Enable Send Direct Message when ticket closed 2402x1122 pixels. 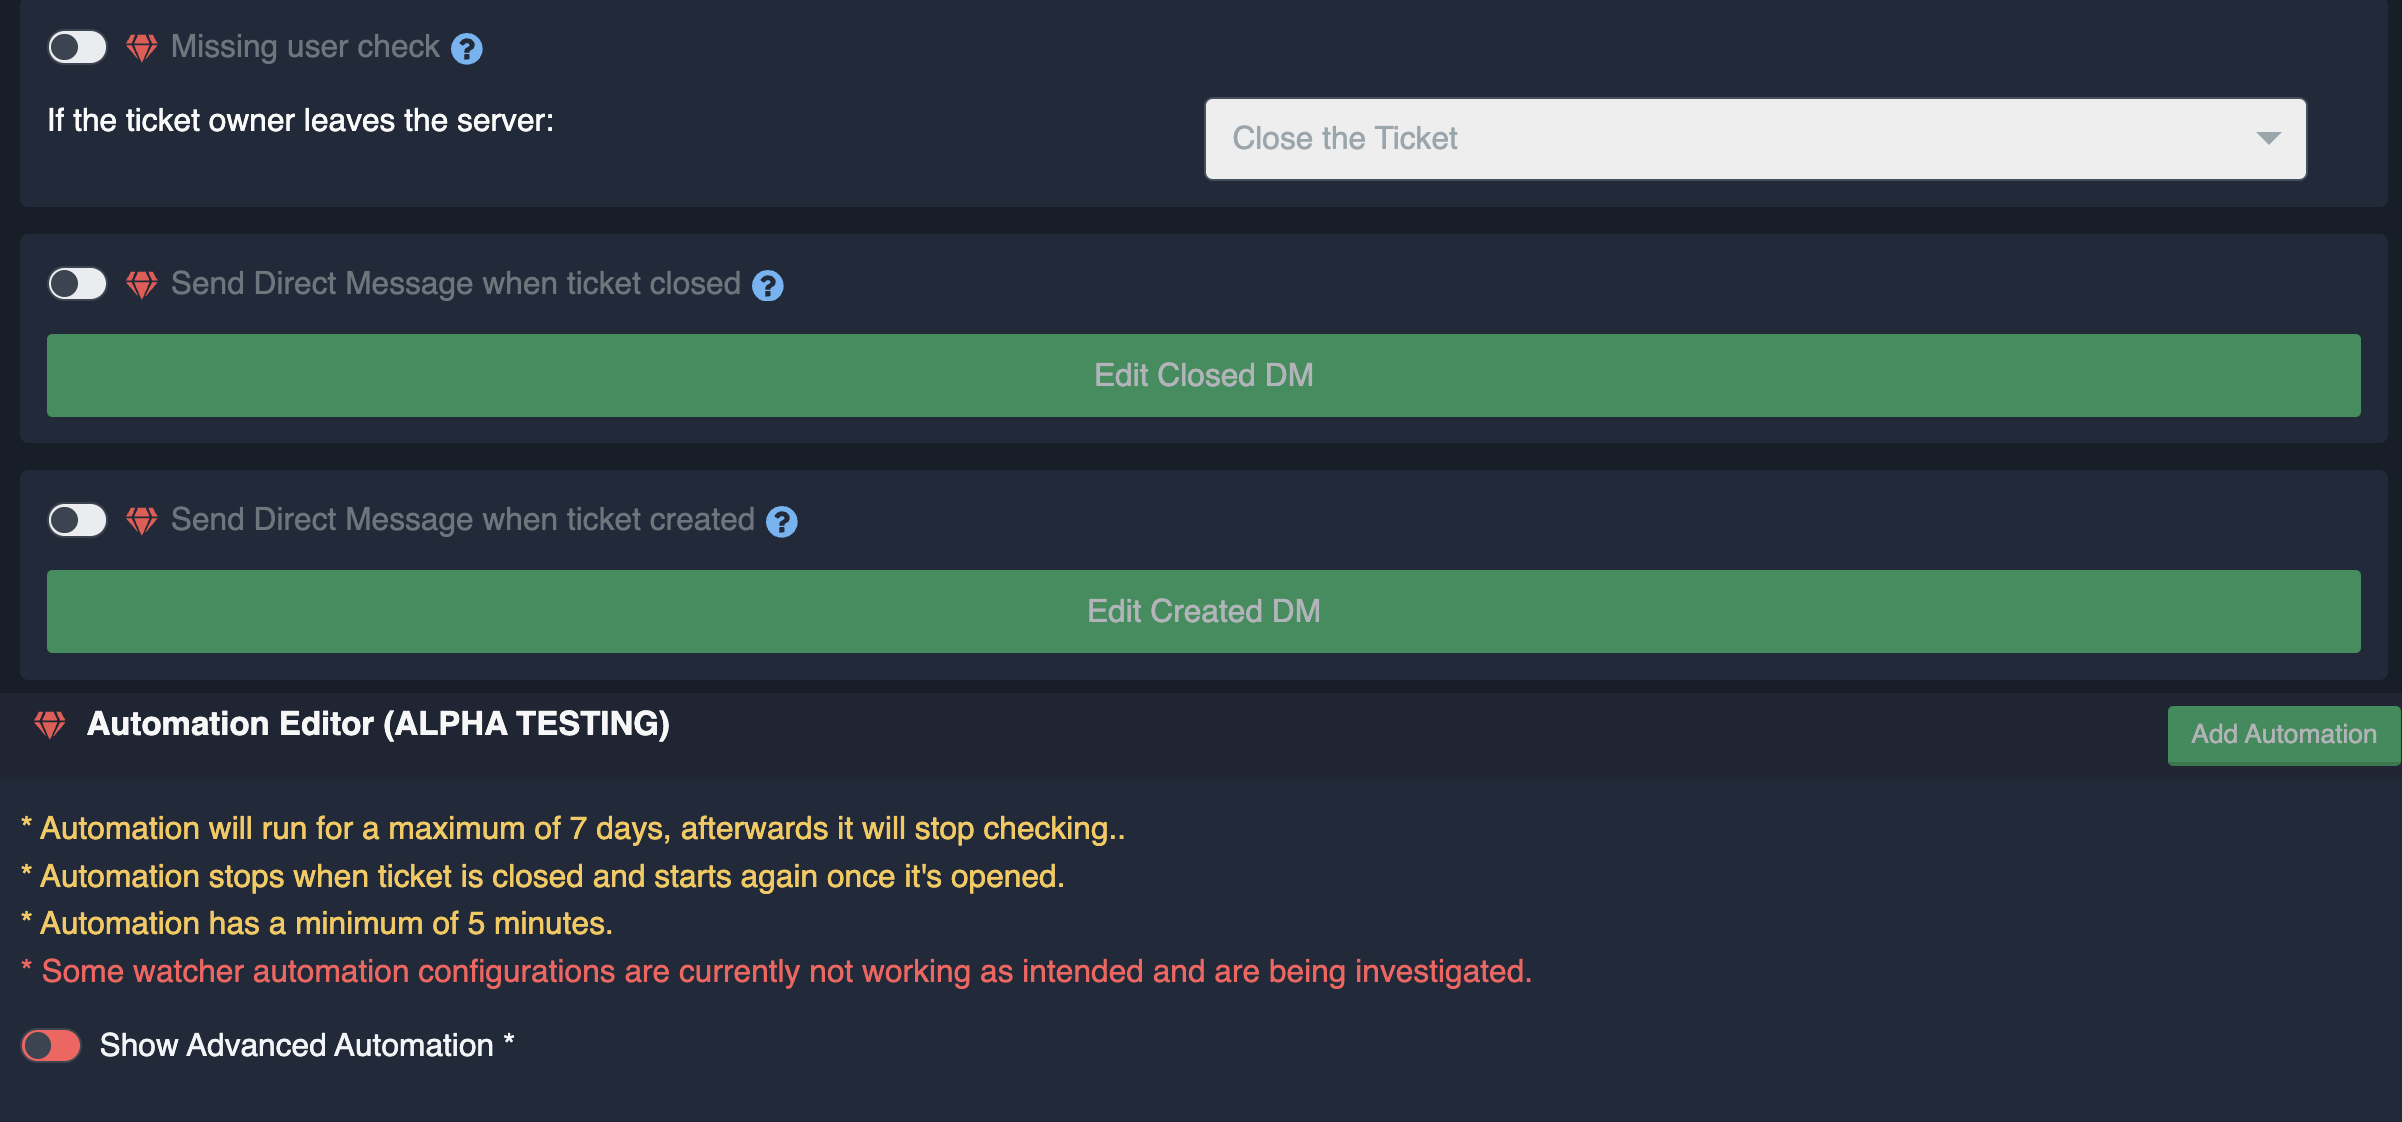click(x=76, y=283)
